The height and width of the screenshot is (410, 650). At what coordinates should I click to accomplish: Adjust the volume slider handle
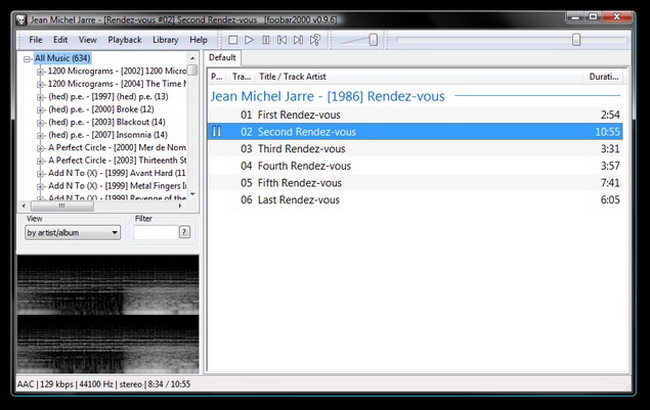tap(373, 40)
